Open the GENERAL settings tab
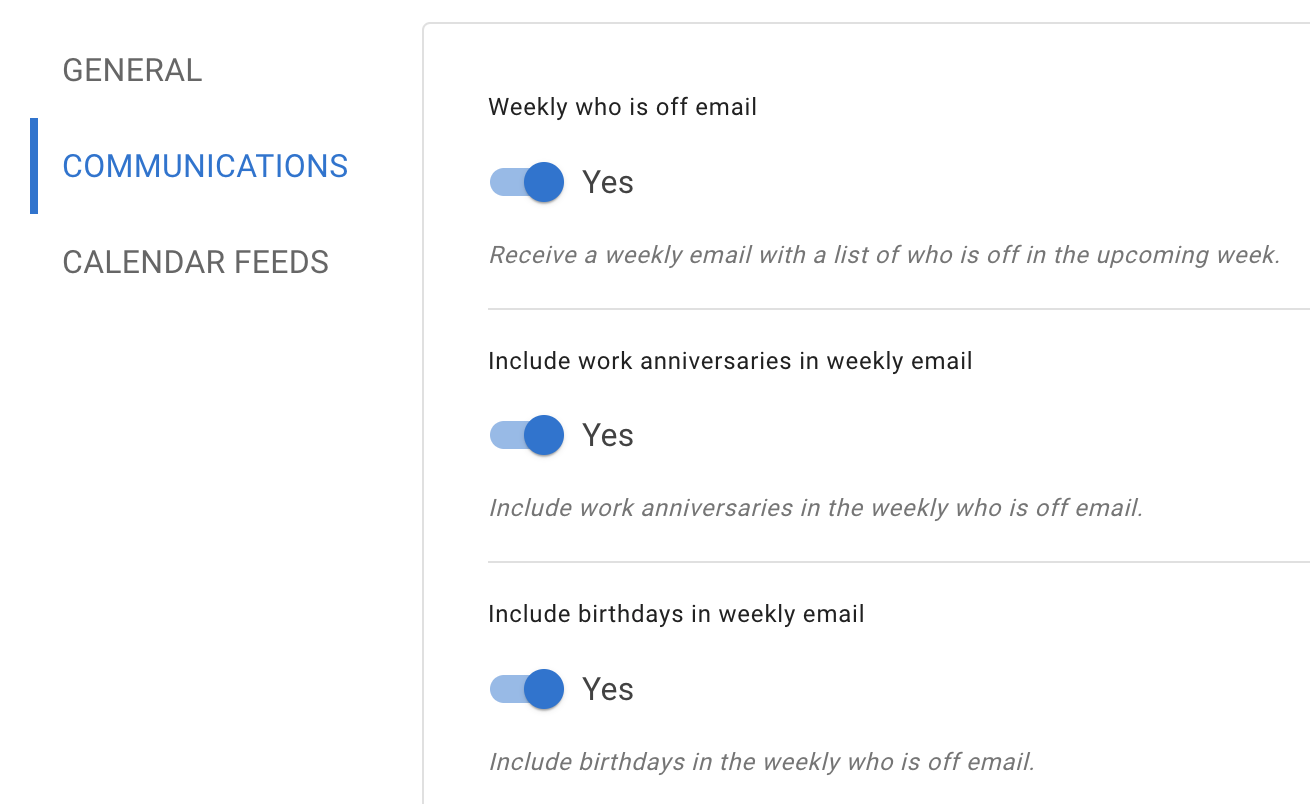 (x=131, y=70)
